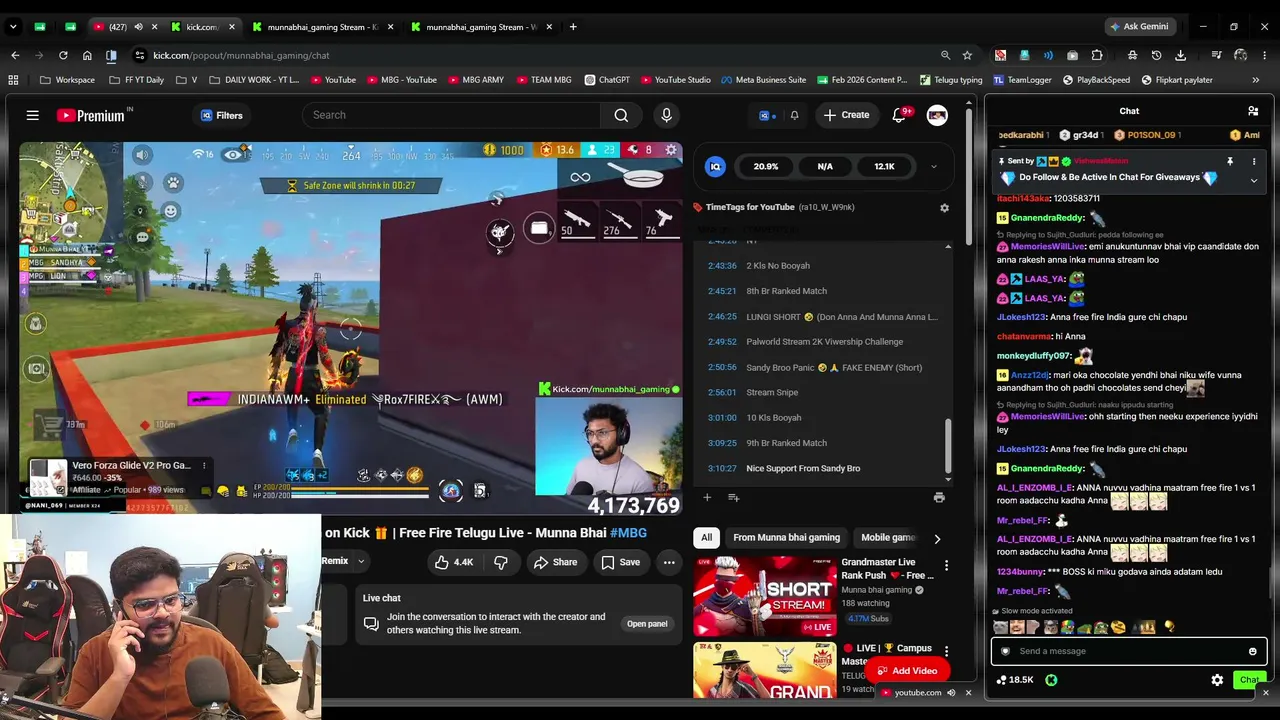Open the multi-add icon beside the plus in TimeTags

tap(733, 497)
